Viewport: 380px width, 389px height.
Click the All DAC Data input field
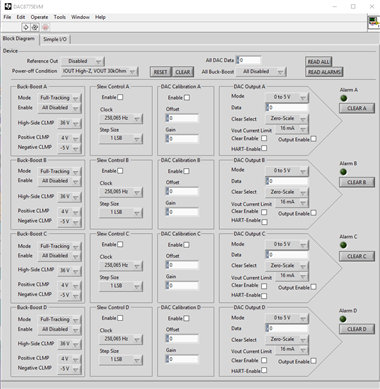click(248, 60)
